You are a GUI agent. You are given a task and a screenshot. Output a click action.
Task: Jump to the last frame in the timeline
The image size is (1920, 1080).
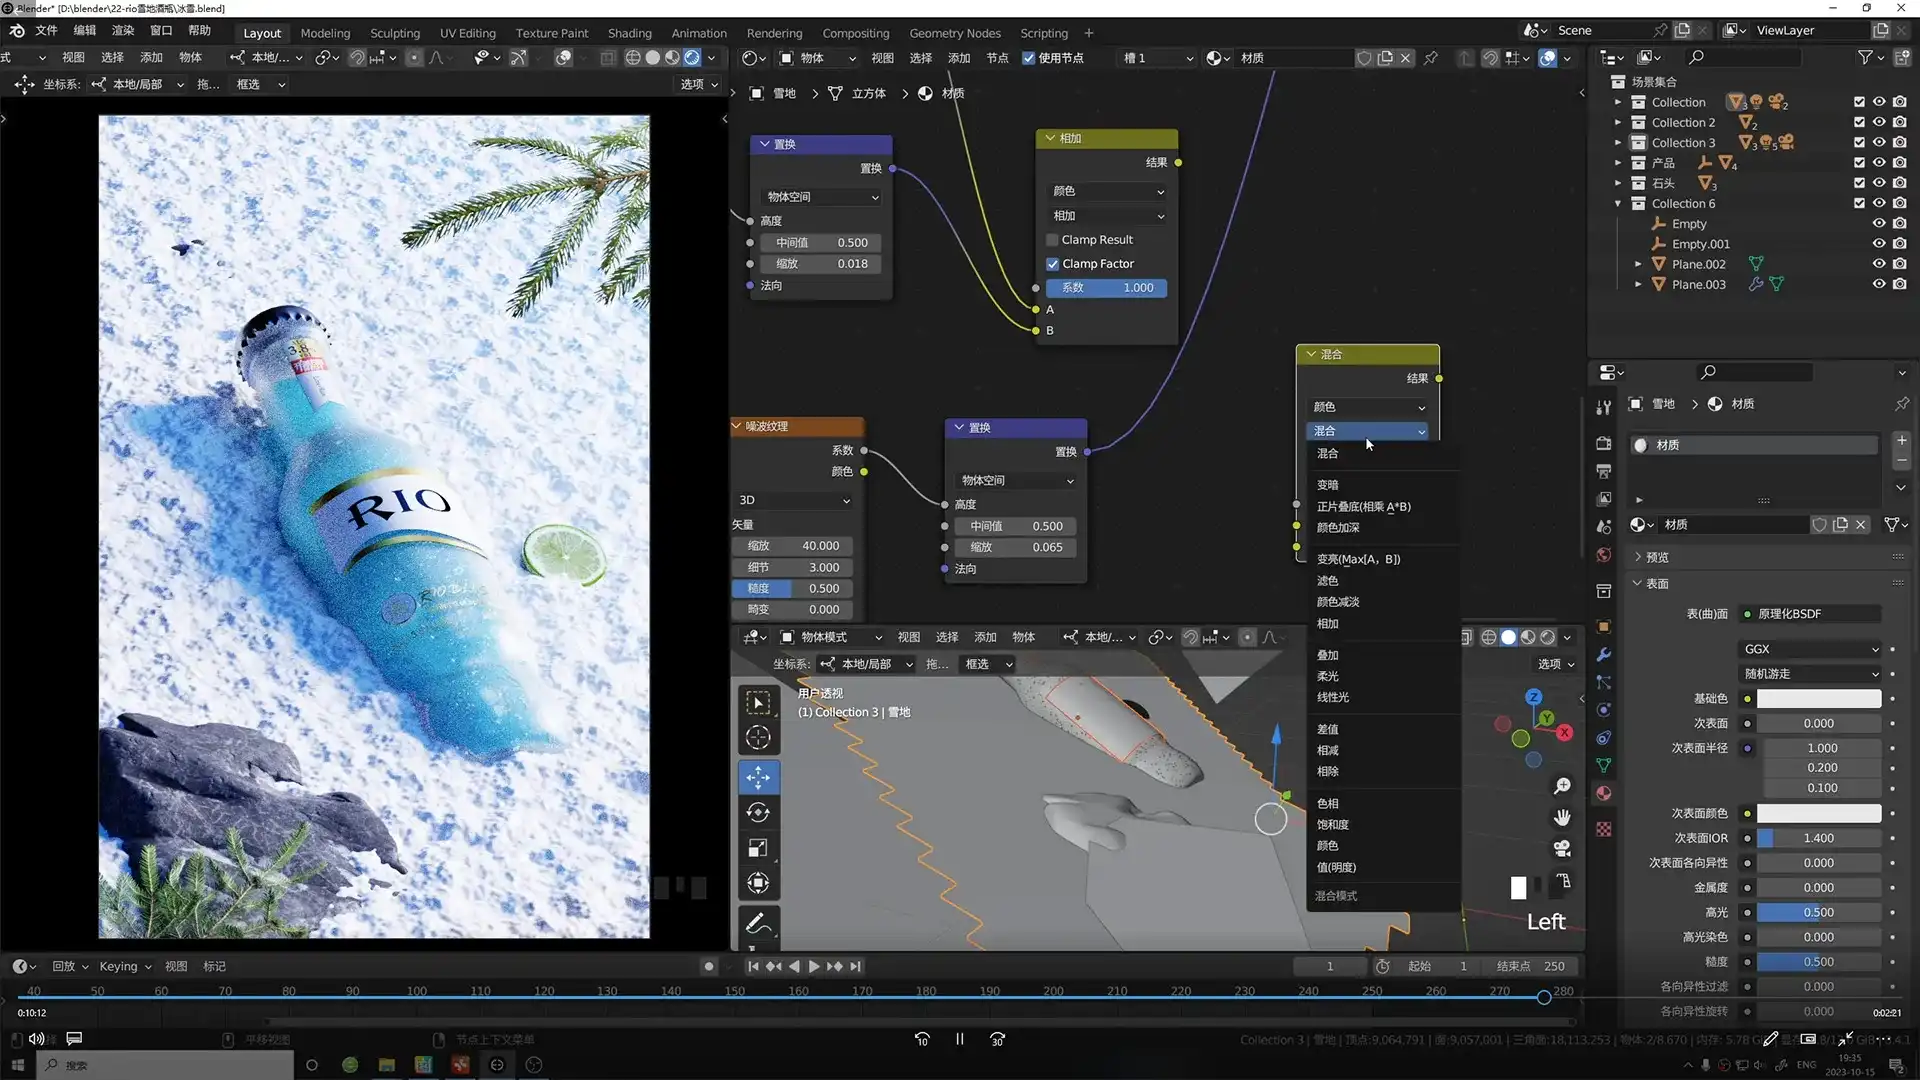point(856,966)
